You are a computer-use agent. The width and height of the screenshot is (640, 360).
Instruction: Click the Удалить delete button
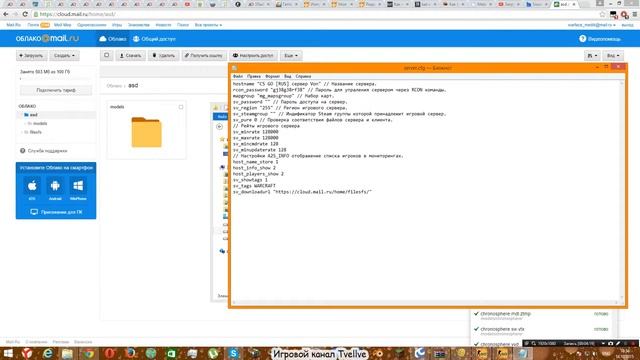[163, 56]
